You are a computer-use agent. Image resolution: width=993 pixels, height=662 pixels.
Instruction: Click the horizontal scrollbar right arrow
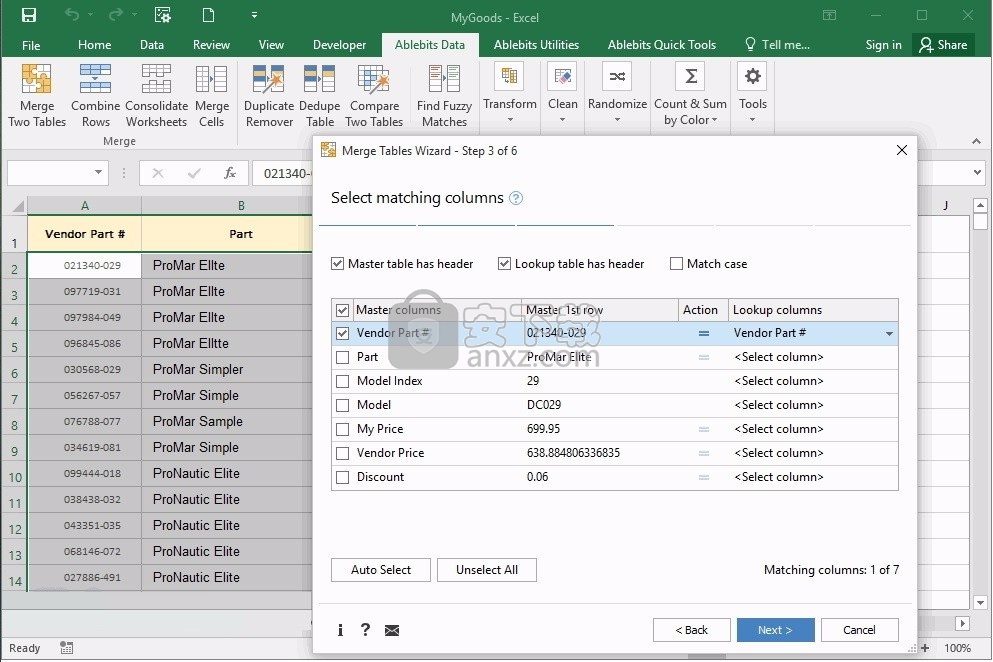(x=963, y=623)
